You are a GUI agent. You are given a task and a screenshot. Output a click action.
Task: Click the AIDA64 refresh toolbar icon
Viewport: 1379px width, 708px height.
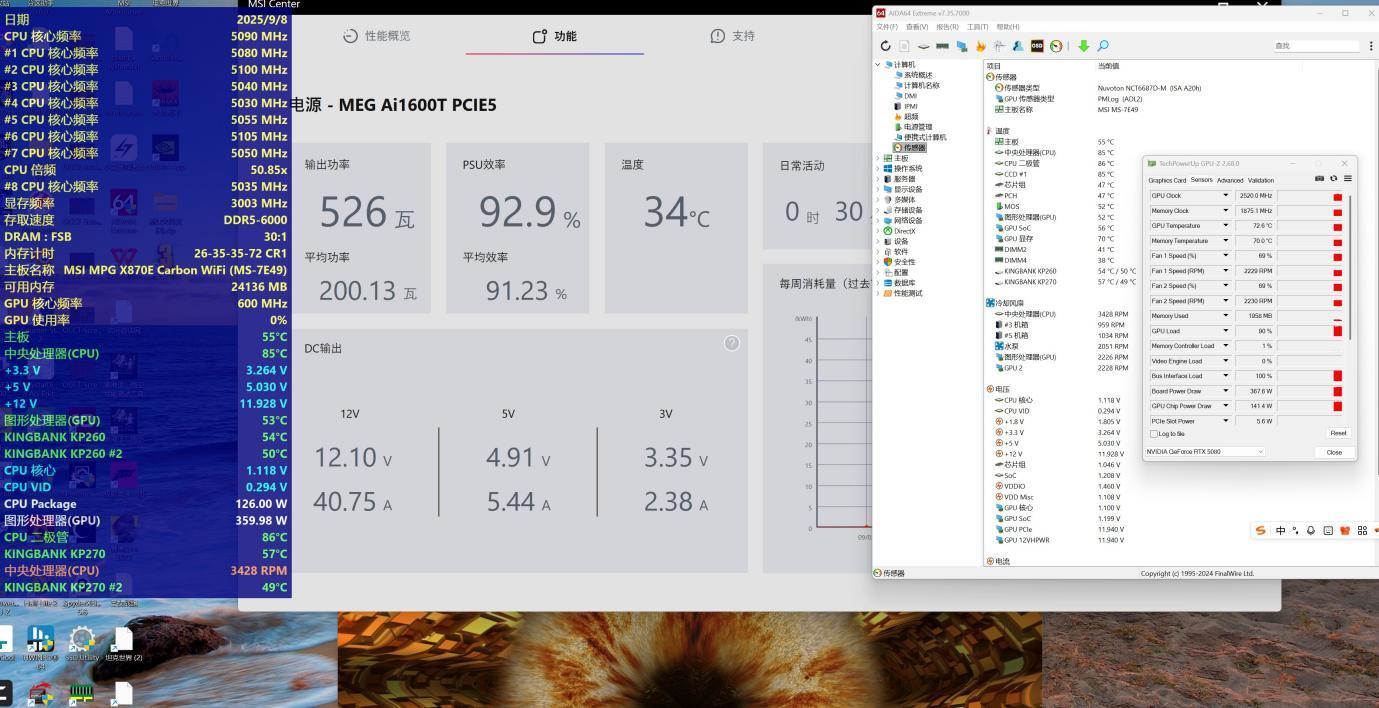point(886,46)
